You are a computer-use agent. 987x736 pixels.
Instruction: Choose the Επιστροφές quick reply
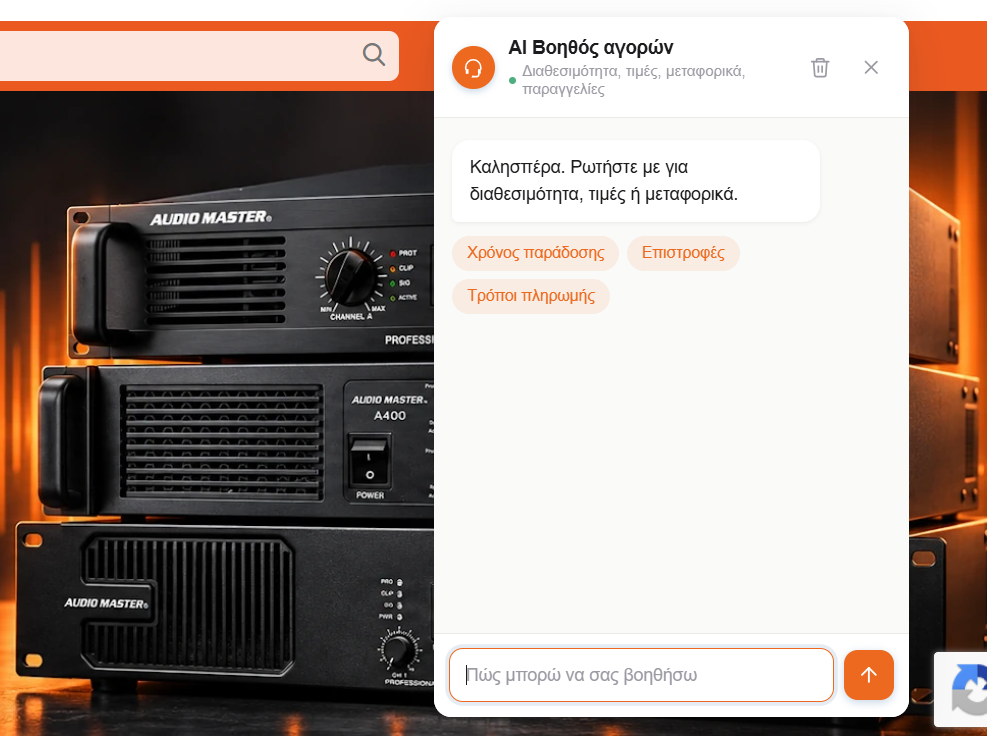[683, 253]
